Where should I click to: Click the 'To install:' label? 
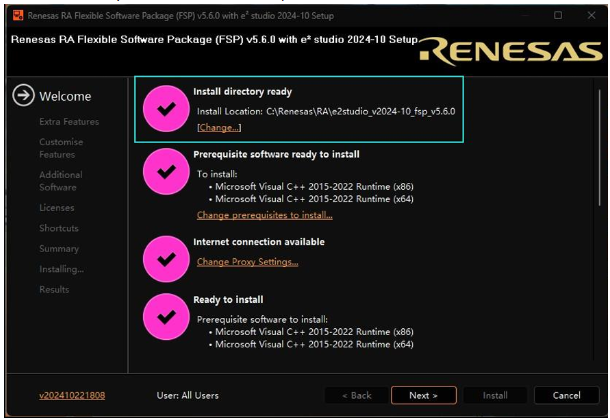(x=217, y=174)
